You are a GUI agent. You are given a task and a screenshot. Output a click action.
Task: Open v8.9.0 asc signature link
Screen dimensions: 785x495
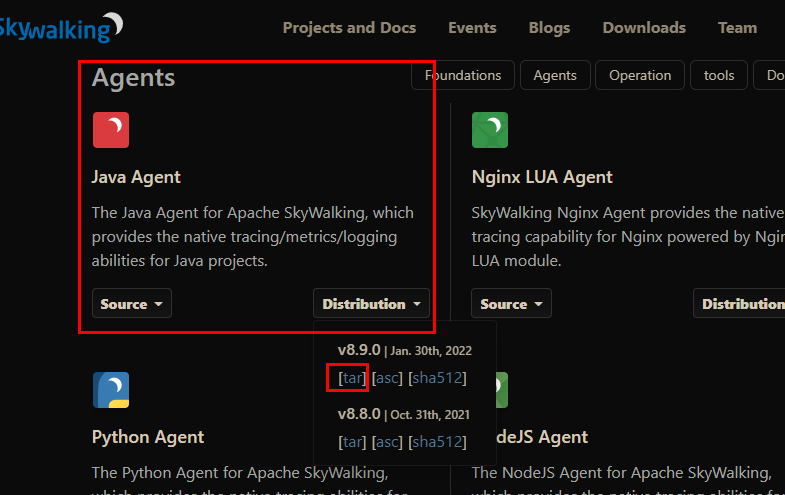click(387, 378)
